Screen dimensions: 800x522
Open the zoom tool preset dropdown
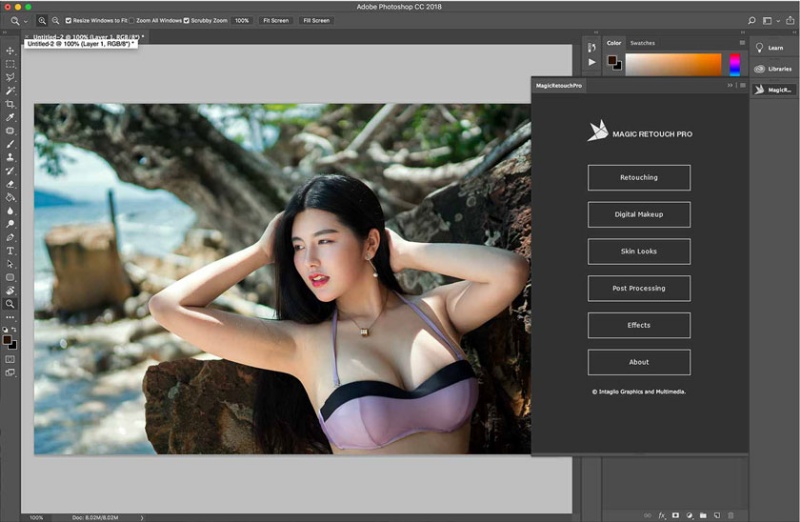18,21
